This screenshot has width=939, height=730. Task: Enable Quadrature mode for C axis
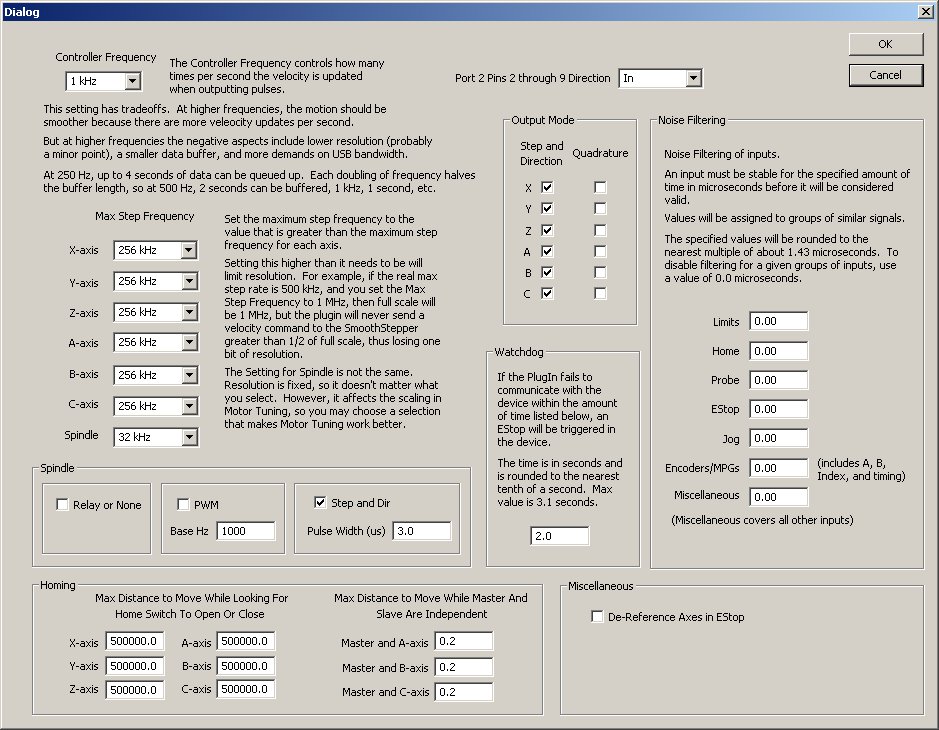point(600,293)
